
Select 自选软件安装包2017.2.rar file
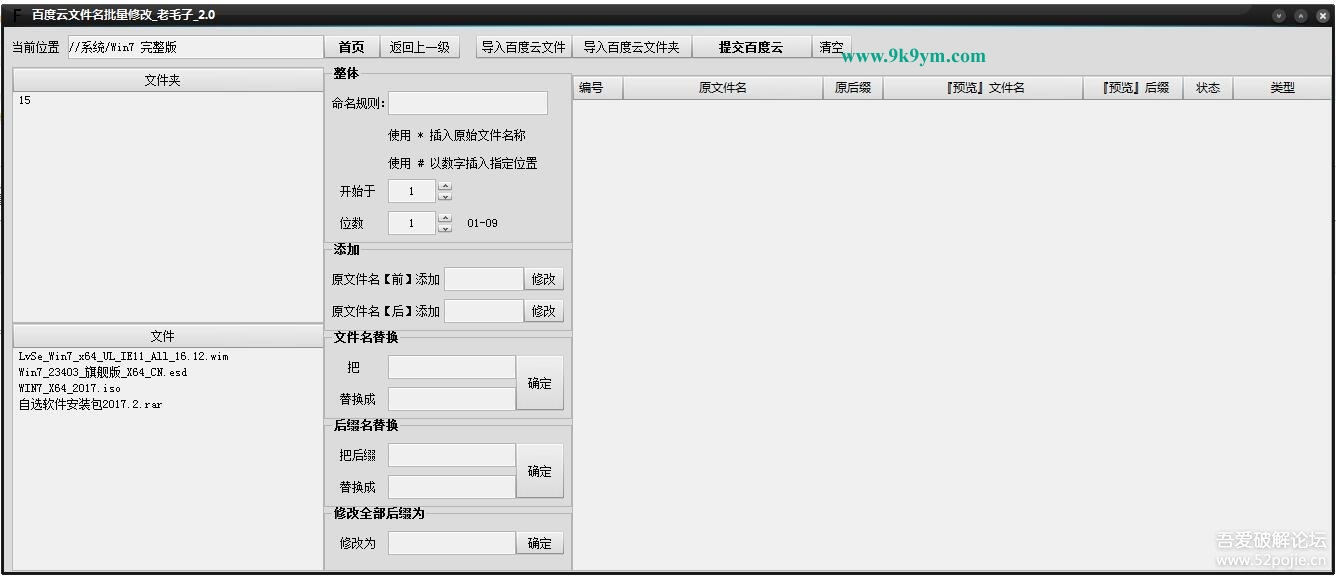point(90,404)
